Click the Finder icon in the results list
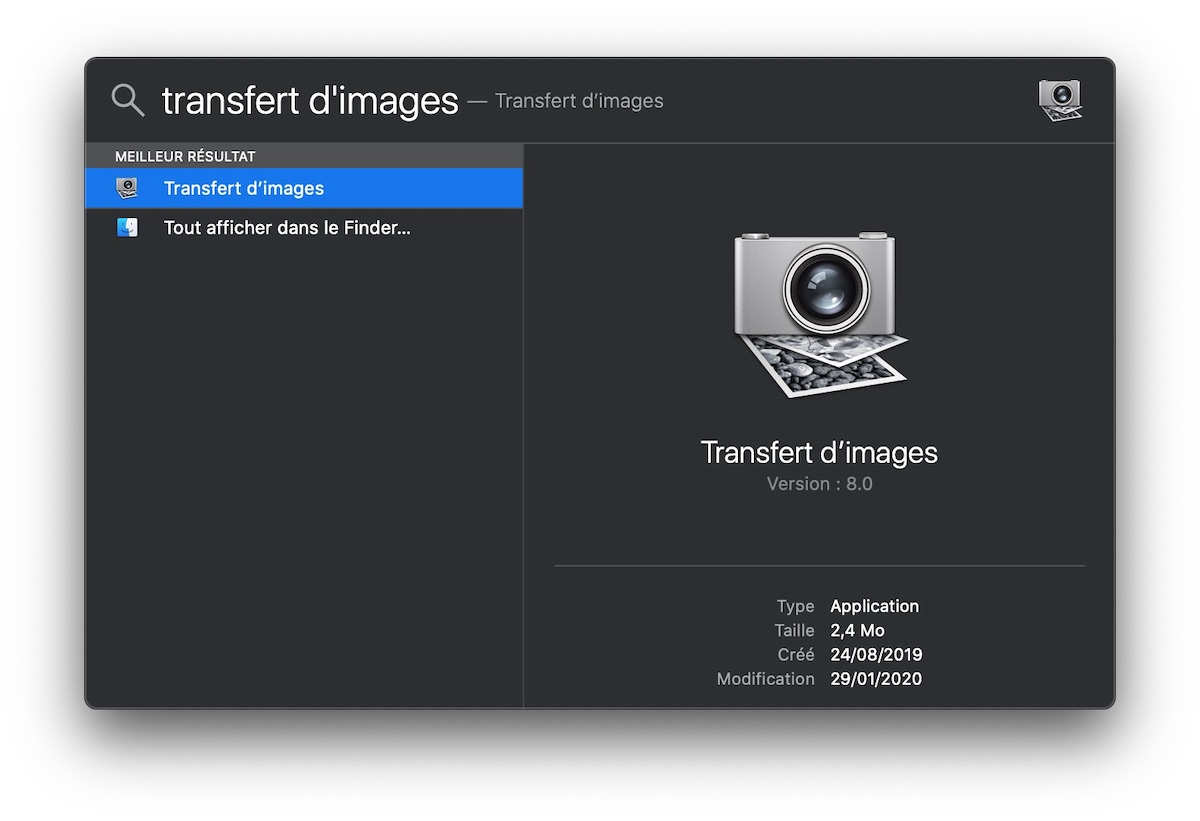This screenshot has height=821, width=1200. pos(127,228)
